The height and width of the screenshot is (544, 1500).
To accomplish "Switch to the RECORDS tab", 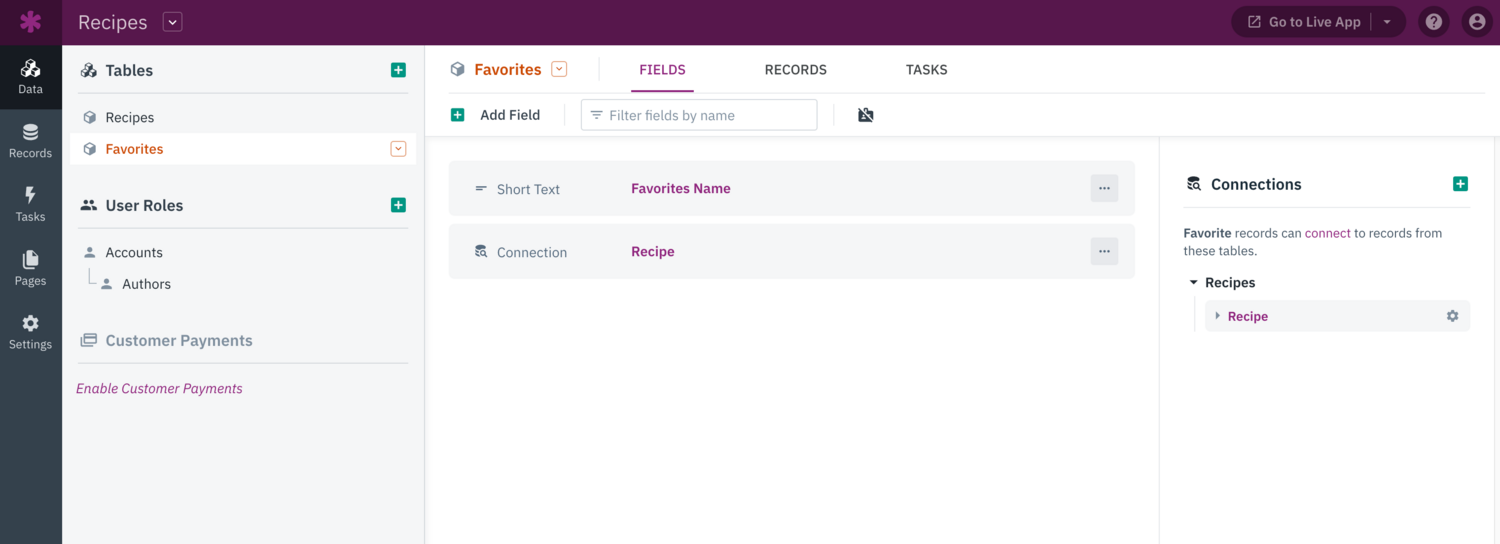I will pos(796,70).
